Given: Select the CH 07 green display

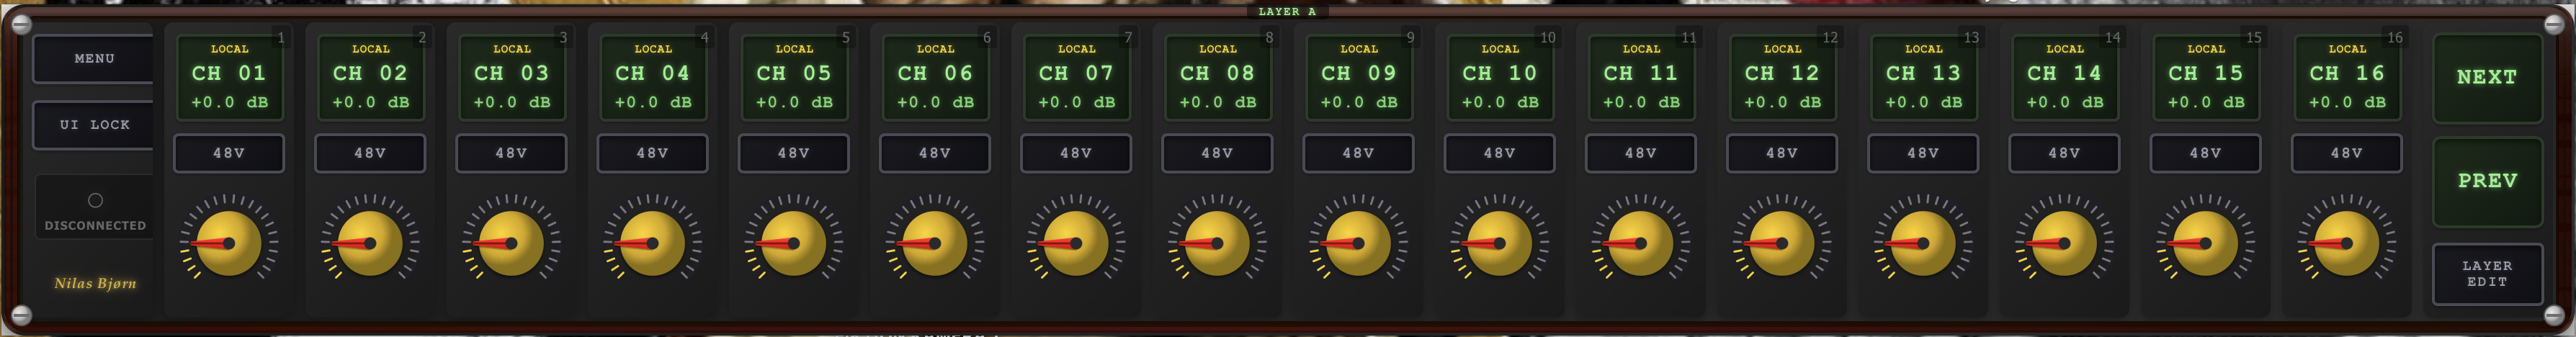Looking at the screenshot, I should pos(1076,77).
